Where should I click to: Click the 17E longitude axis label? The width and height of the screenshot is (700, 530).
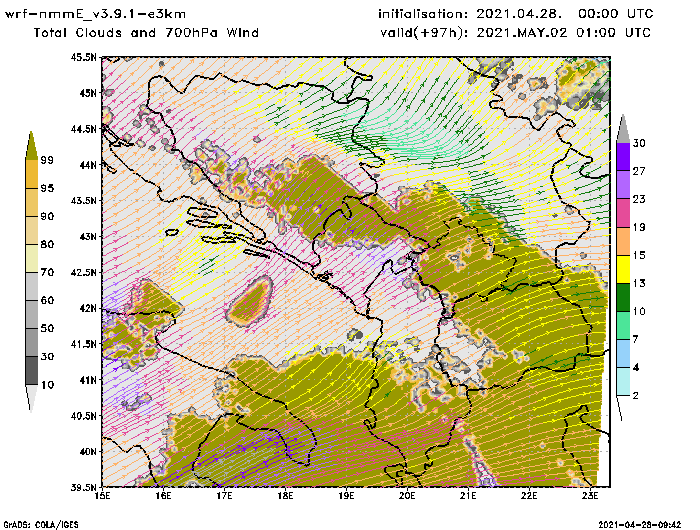[x=224, y=496]
